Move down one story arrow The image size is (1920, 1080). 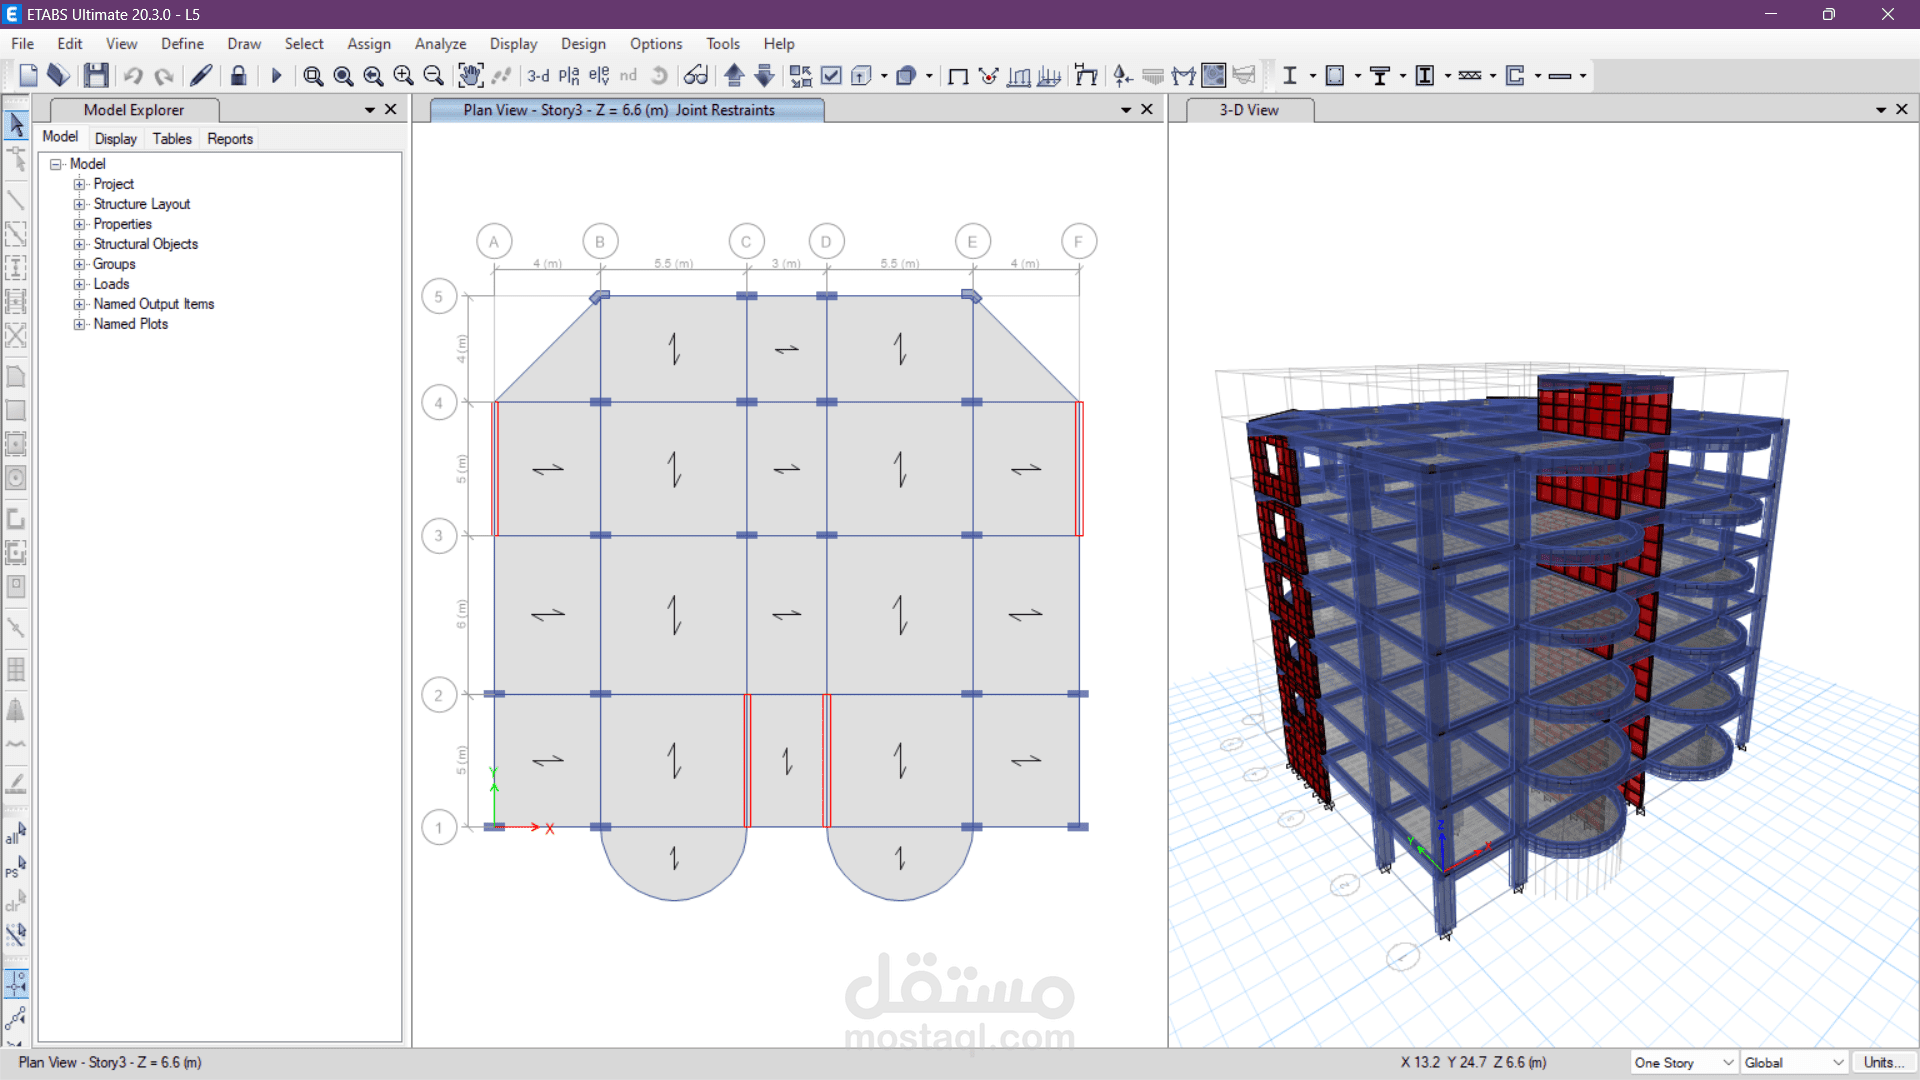(x=764, y=75)
